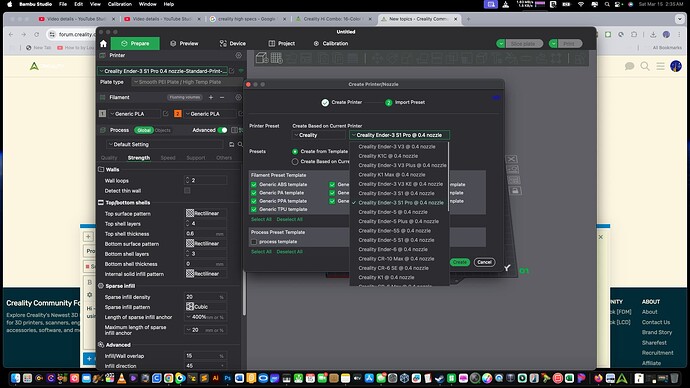Add a filament with the plus icon
The width and height of the screenshot is (690, 388).
pyautogui.click(x=211, y=97)
